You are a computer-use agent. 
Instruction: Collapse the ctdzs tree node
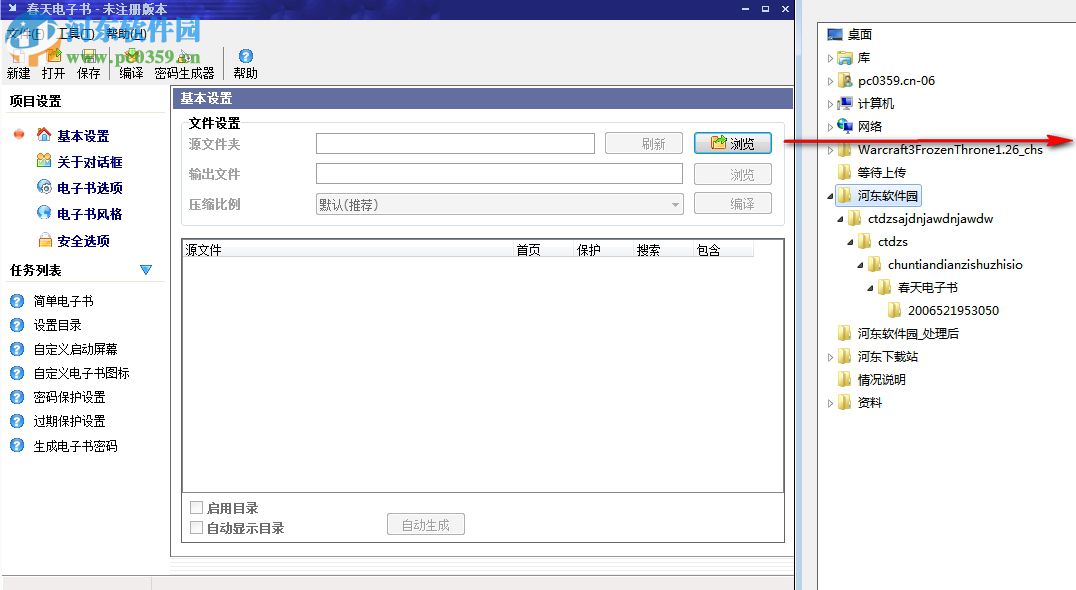(x=851, y=242)
